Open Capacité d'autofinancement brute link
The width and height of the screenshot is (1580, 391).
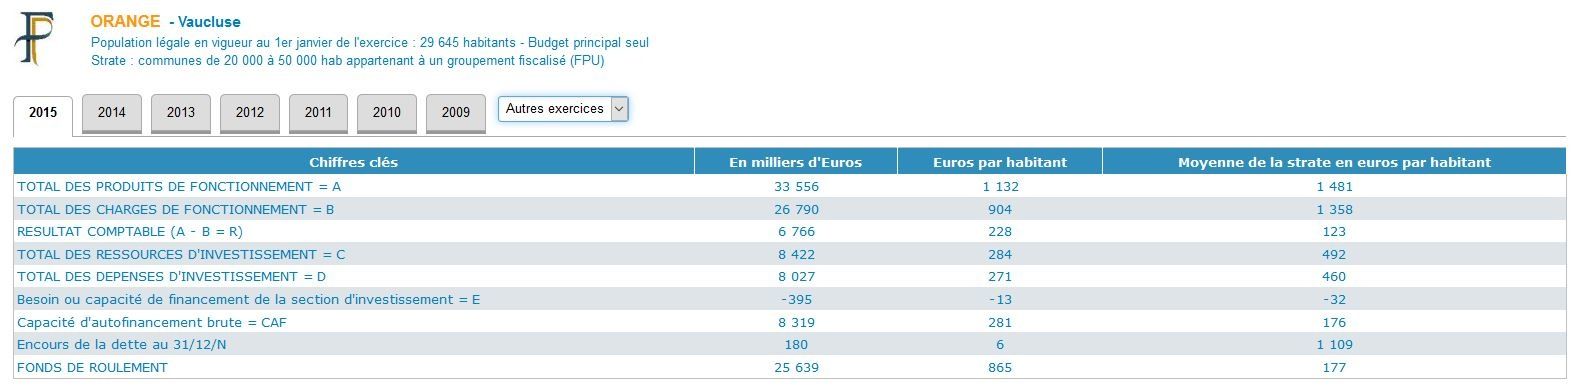pos(152,323)
